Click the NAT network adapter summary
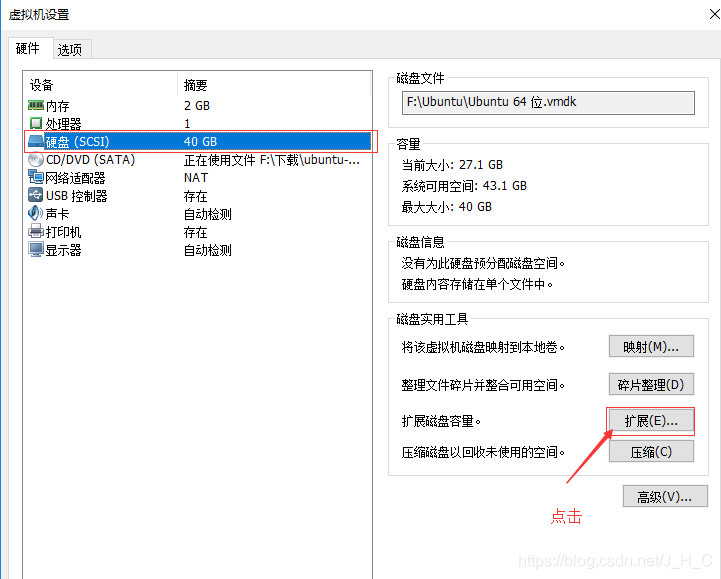Viewport: 721px width, 579px height. (196, 178)
